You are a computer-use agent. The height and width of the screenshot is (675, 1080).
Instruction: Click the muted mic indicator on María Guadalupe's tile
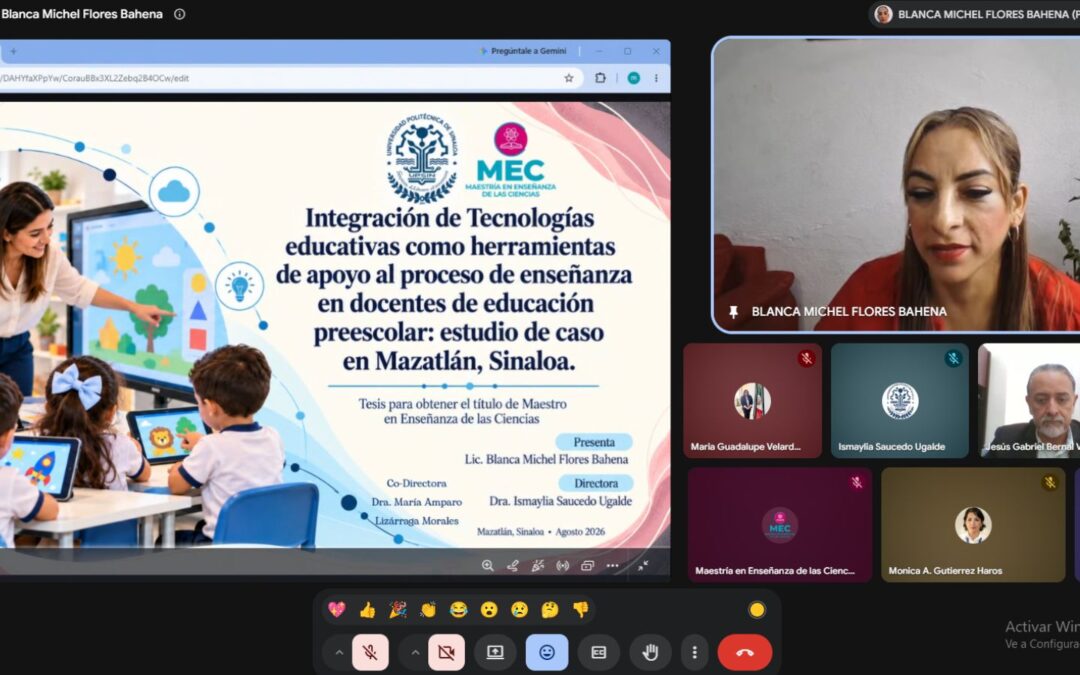[807, 358]
